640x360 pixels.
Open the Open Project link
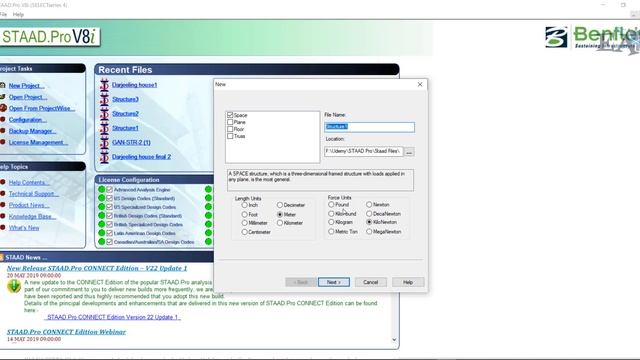pyautogui.click(x=28, y=97)
